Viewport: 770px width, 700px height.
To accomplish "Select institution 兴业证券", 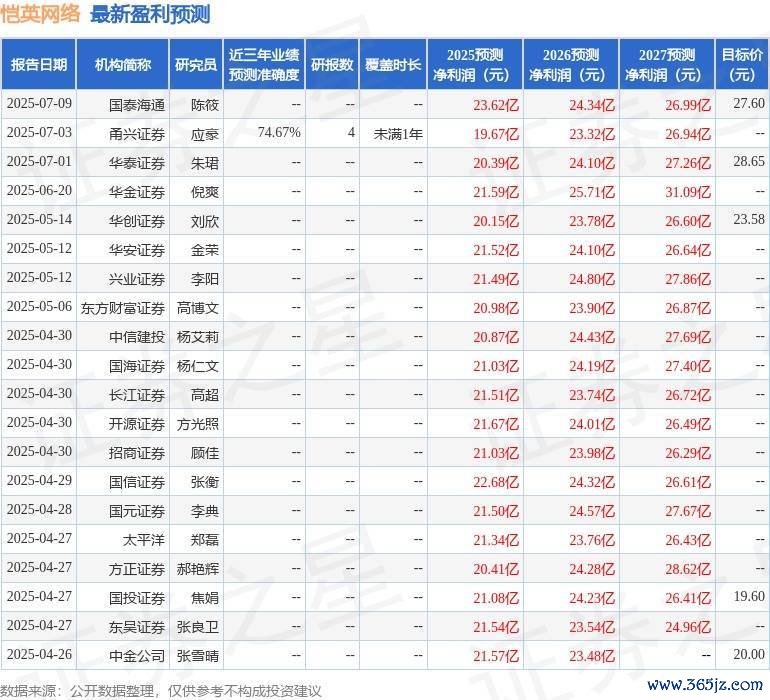I will (137, 279).
